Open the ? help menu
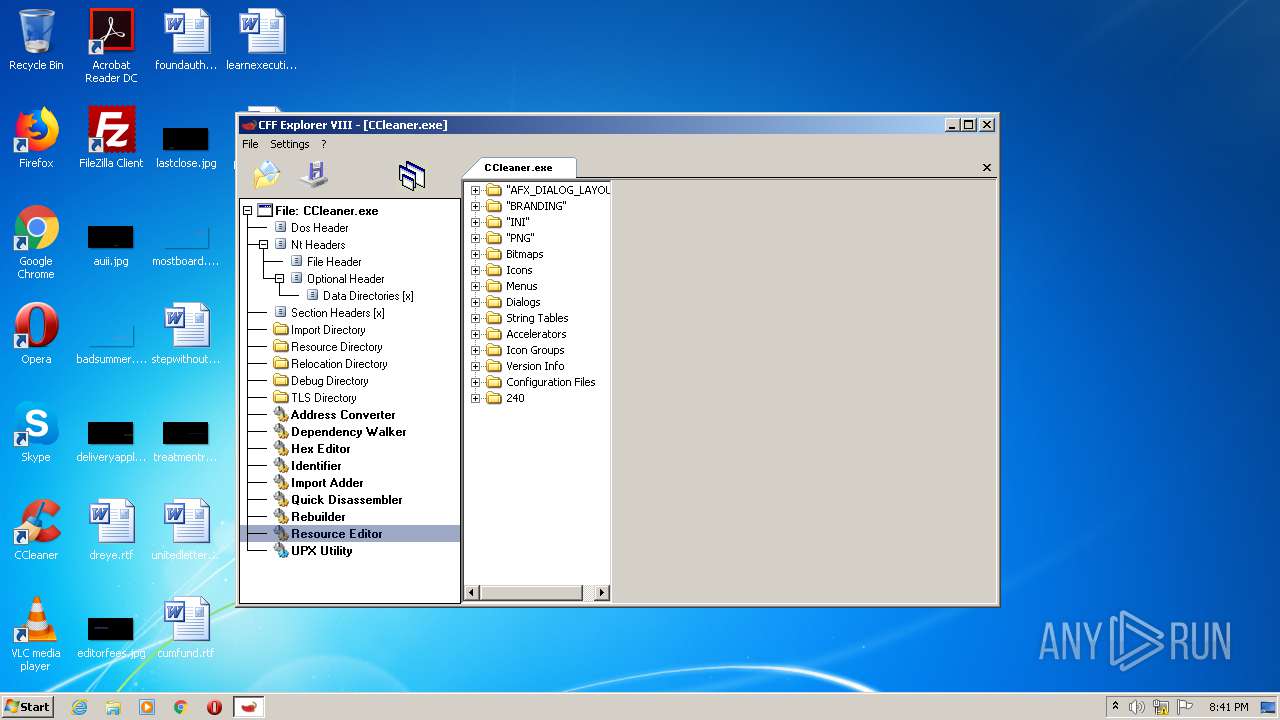Viewport: 1280px width, 720px height. pos(323,144)
